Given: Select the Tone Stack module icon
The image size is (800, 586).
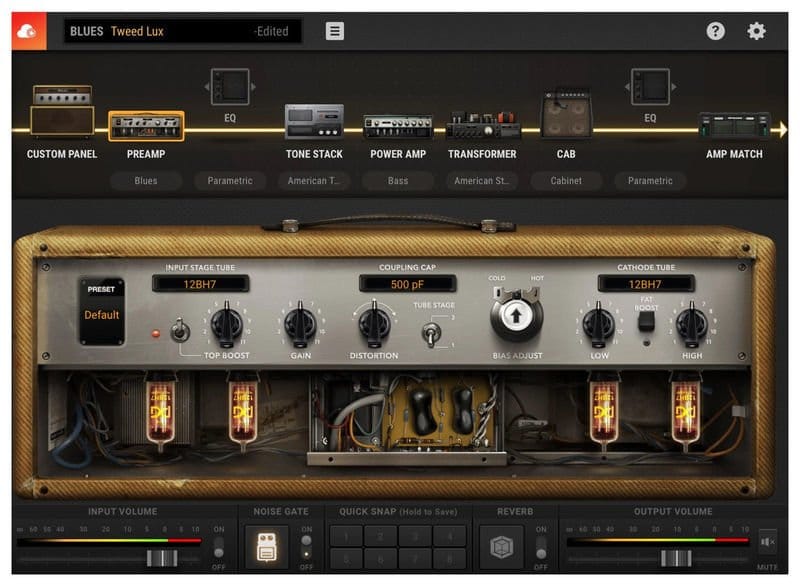Looking at the screenshot, I should (x=314, y=123).
